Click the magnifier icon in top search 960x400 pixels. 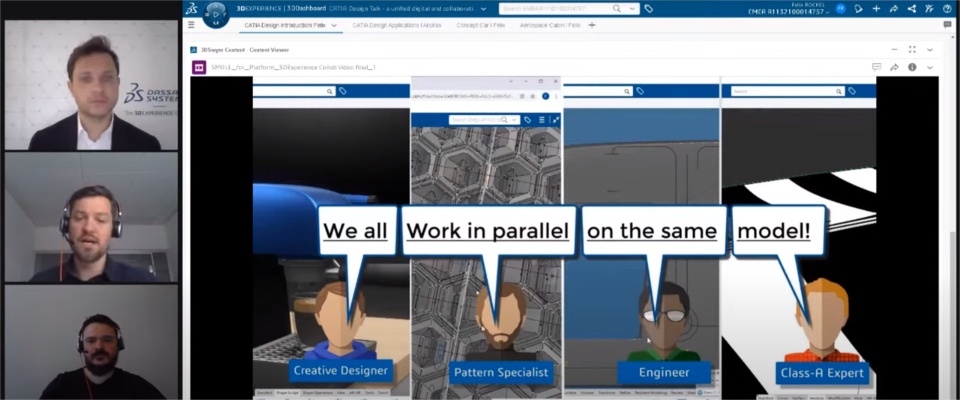coord(617,9)
